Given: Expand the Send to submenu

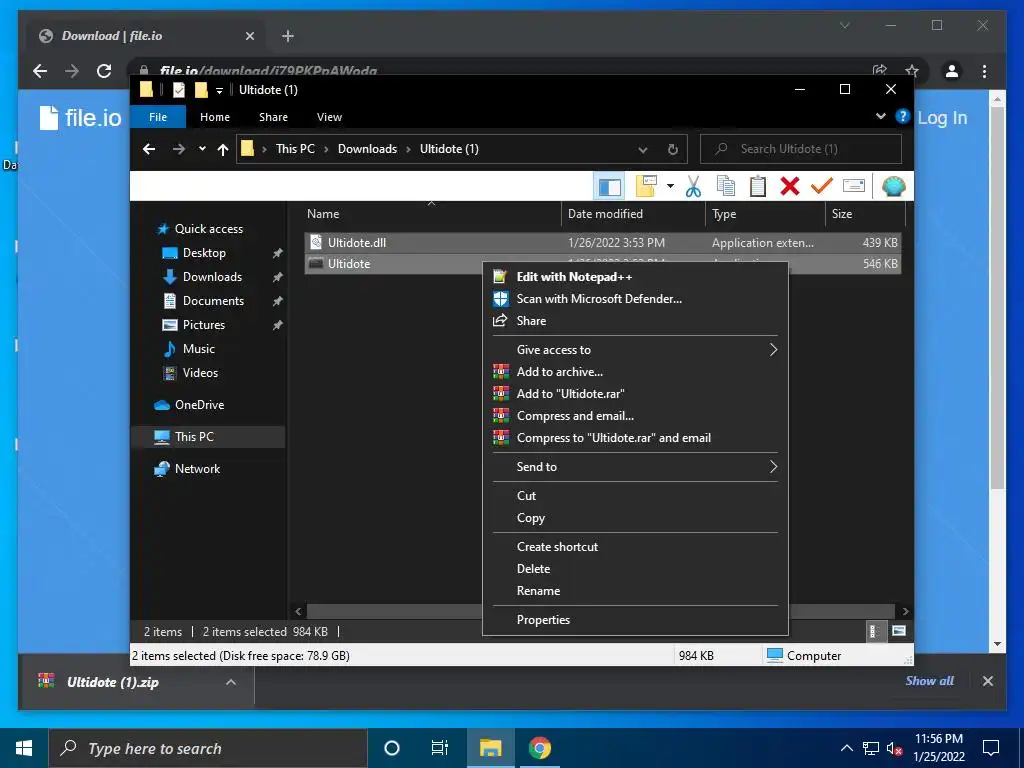Looking at the screenshot, I should (635, 467).
